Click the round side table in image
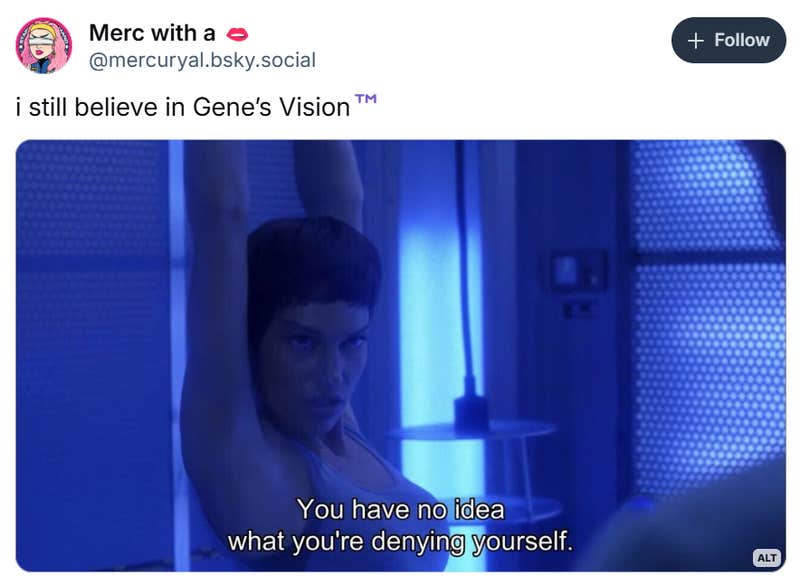 (x=472, y=433)
